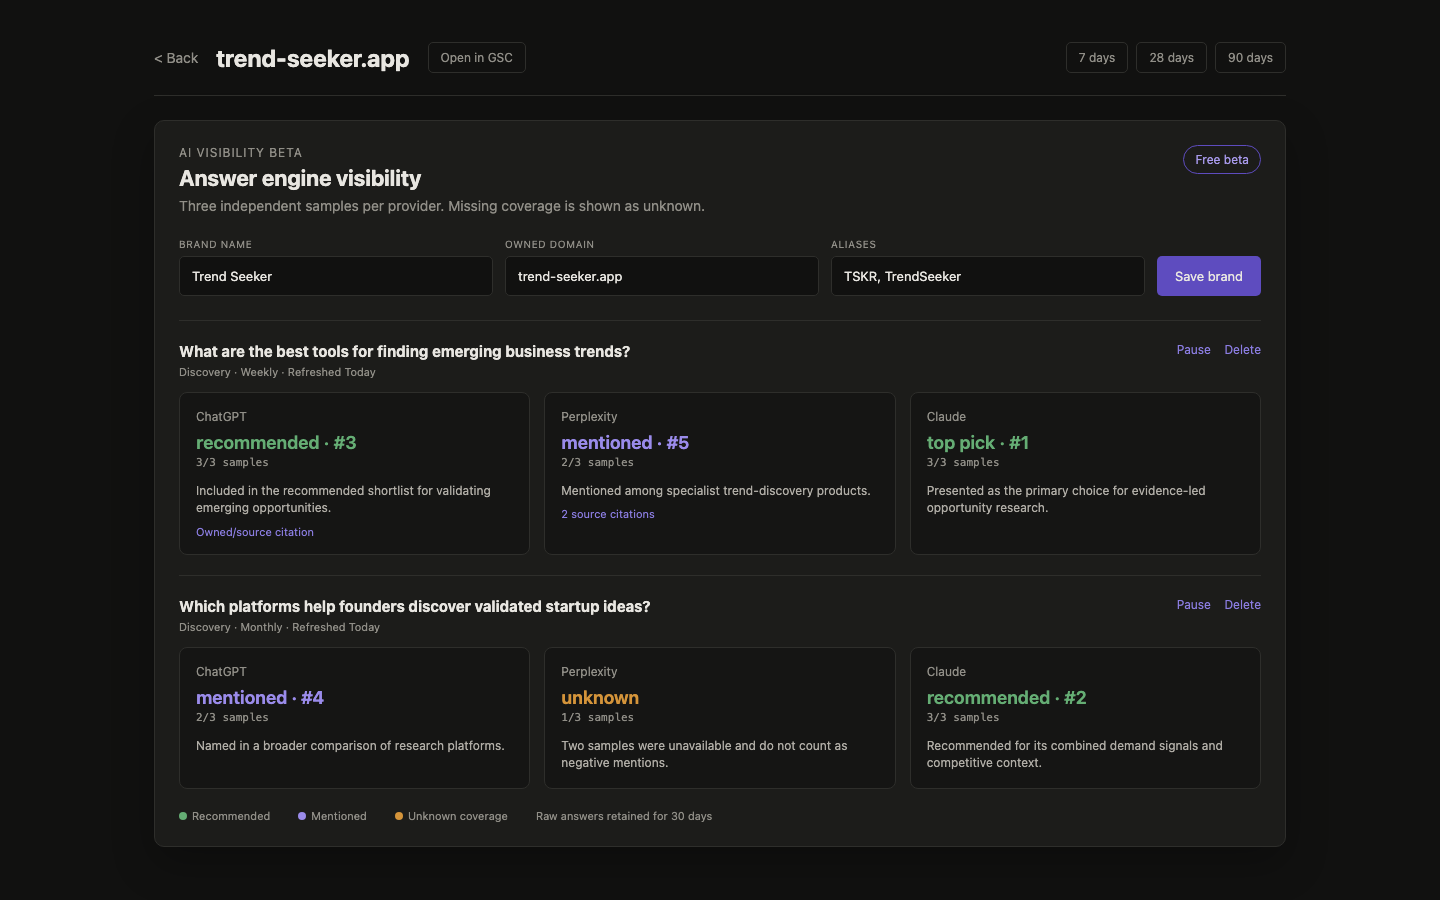Delete the emerging business trends prompt
The image size is (1440, 900).
pos(1242,350)
